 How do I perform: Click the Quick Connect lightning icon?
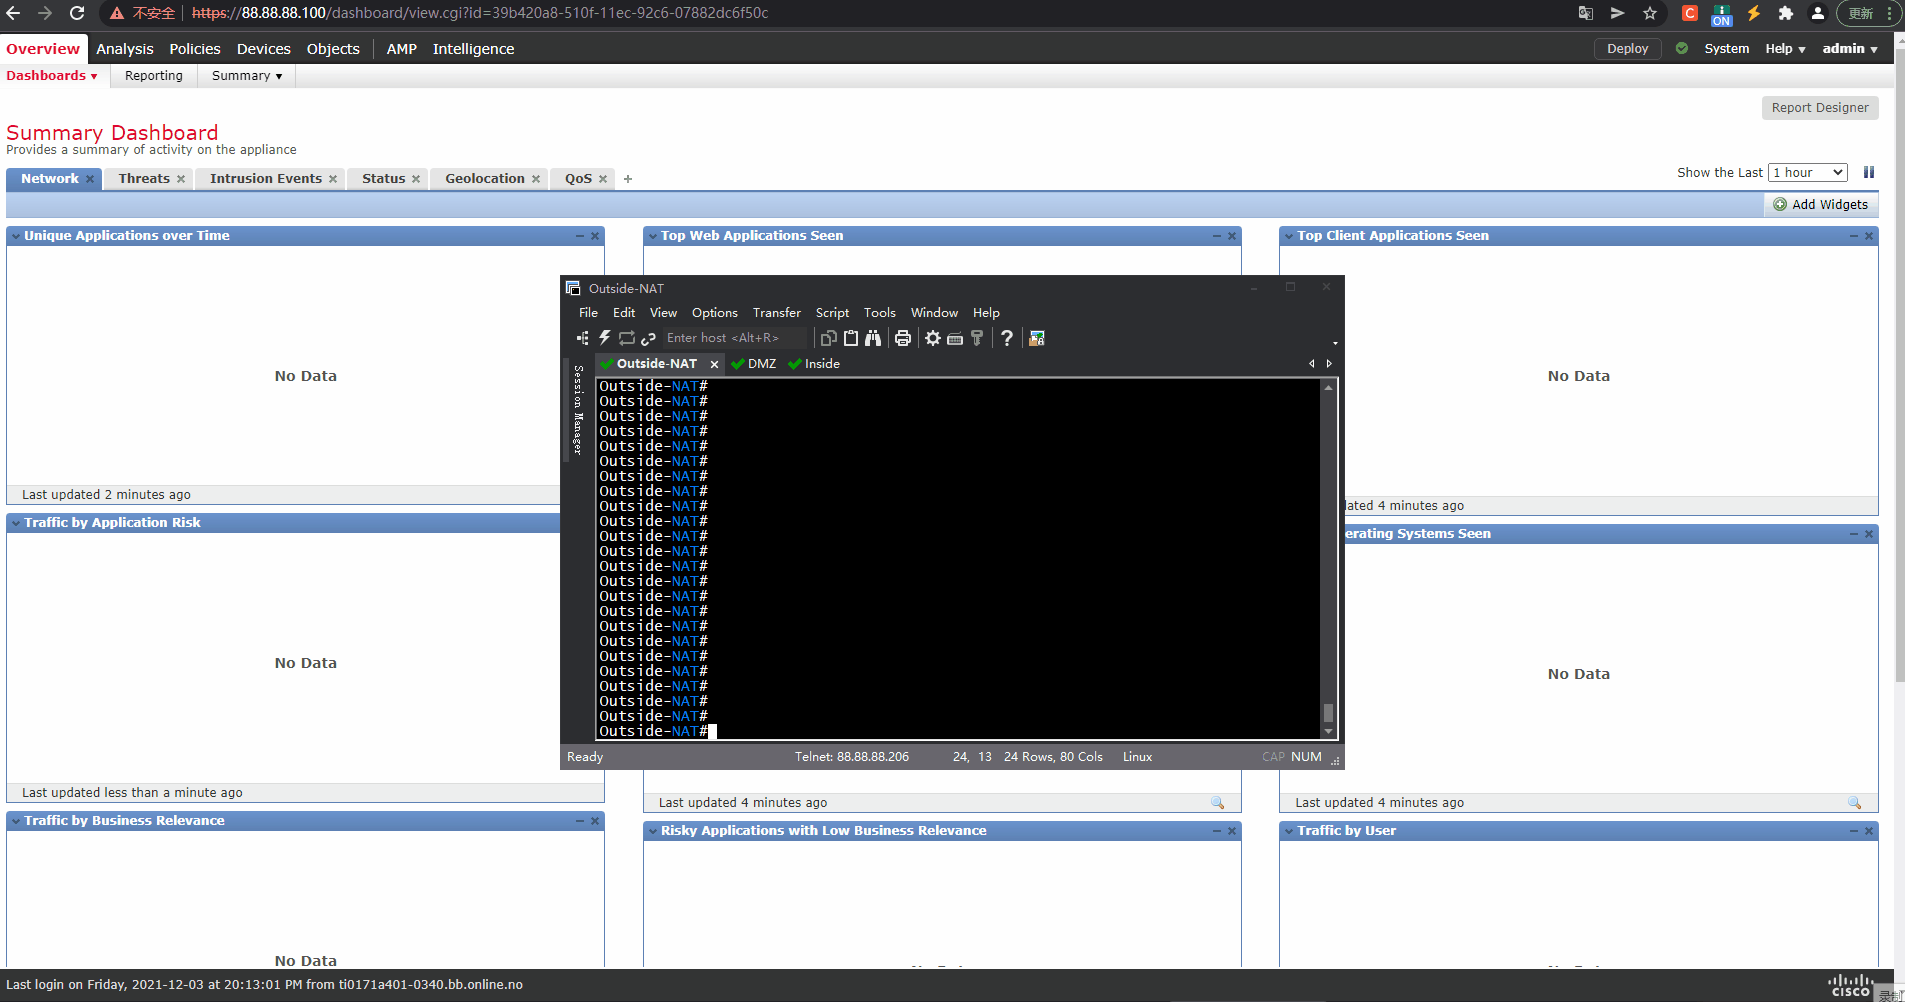pos(604,338)
